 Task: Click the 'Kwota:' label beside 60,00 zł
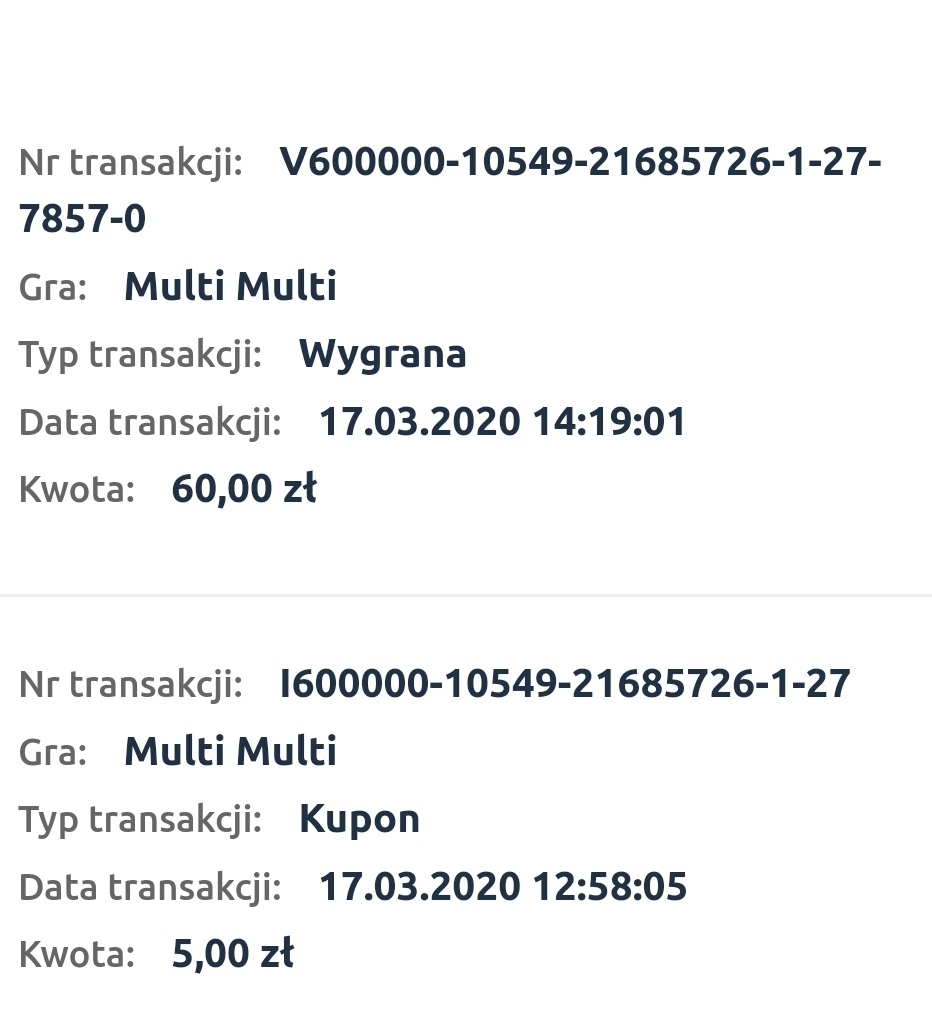click(77, 489)
